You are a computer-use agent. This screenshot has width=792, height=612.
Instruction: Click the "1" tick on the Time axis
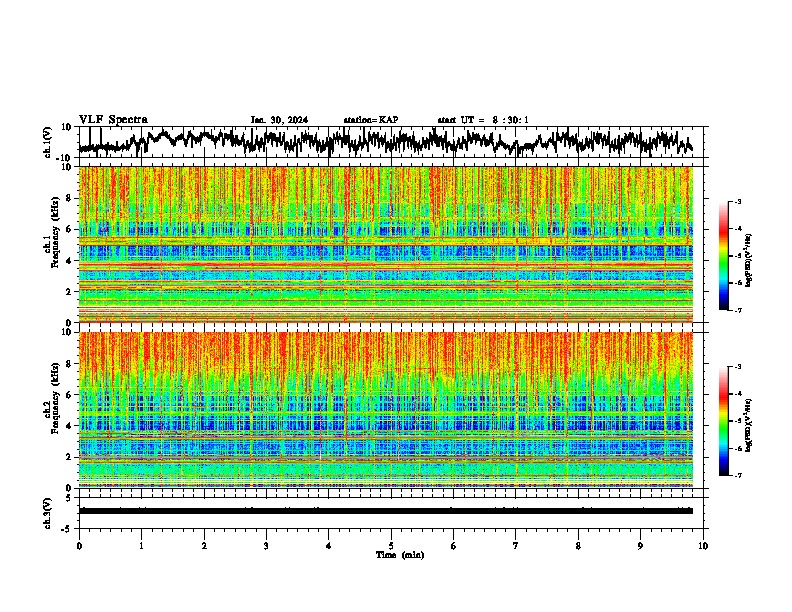click(141, 546)
